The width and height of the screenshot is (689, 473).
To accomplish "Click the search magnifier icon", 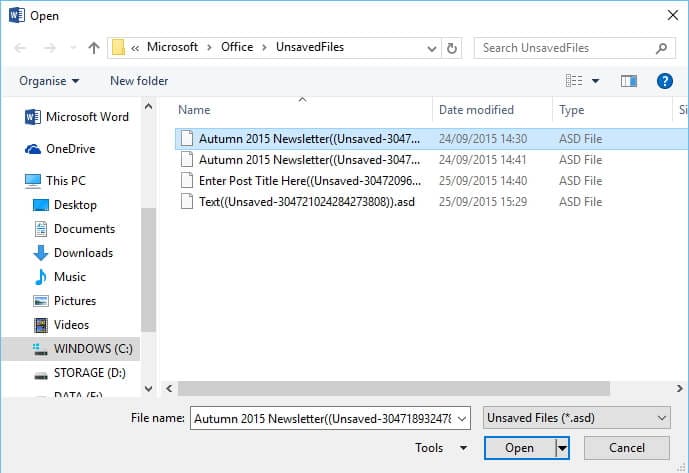I will (661, 47).
